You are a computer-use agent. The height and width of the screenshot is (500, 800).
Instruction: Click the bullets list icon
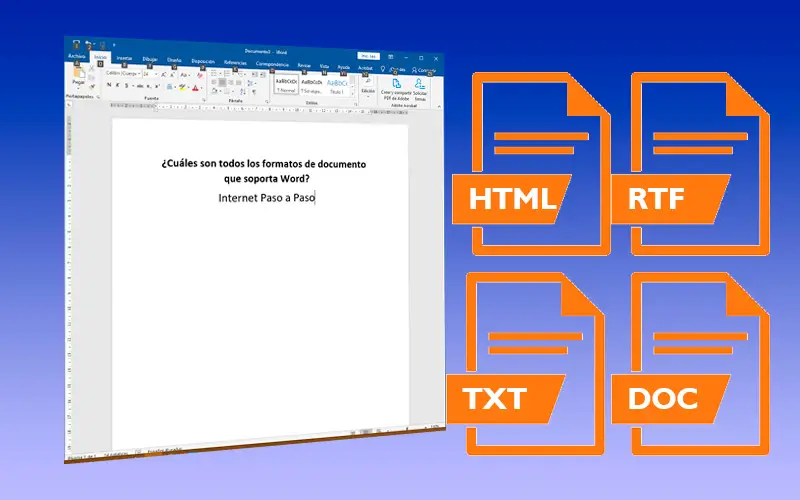[214, 73]
